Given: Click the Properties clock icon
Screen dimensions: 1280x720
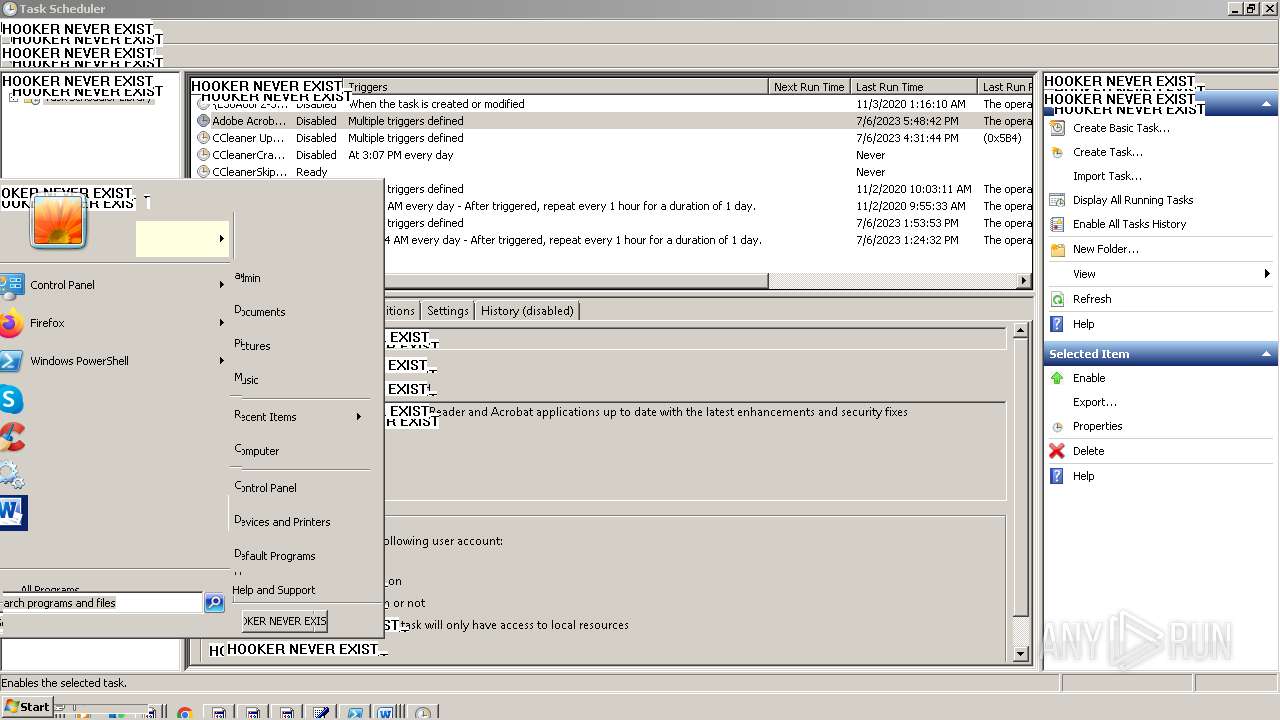Looking at the screenshot, I should click(1057, 427).
